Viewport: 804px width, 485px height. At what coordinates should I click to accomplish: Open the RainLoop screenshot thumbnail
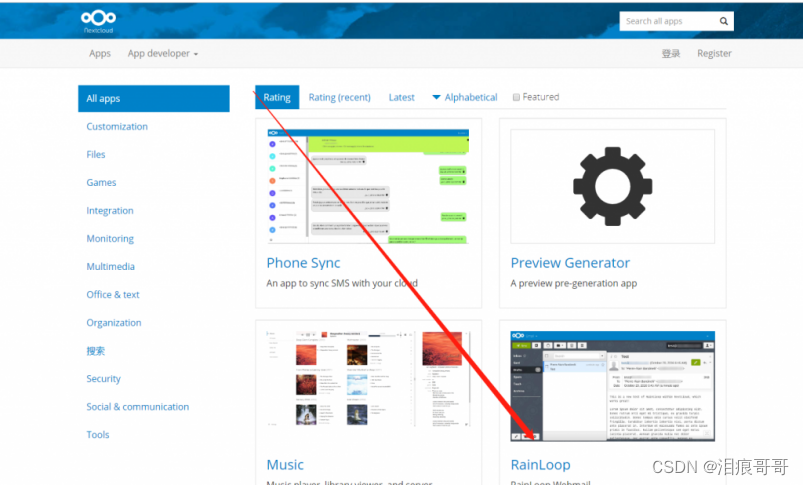pyautogui.click(x=612, y=386)
